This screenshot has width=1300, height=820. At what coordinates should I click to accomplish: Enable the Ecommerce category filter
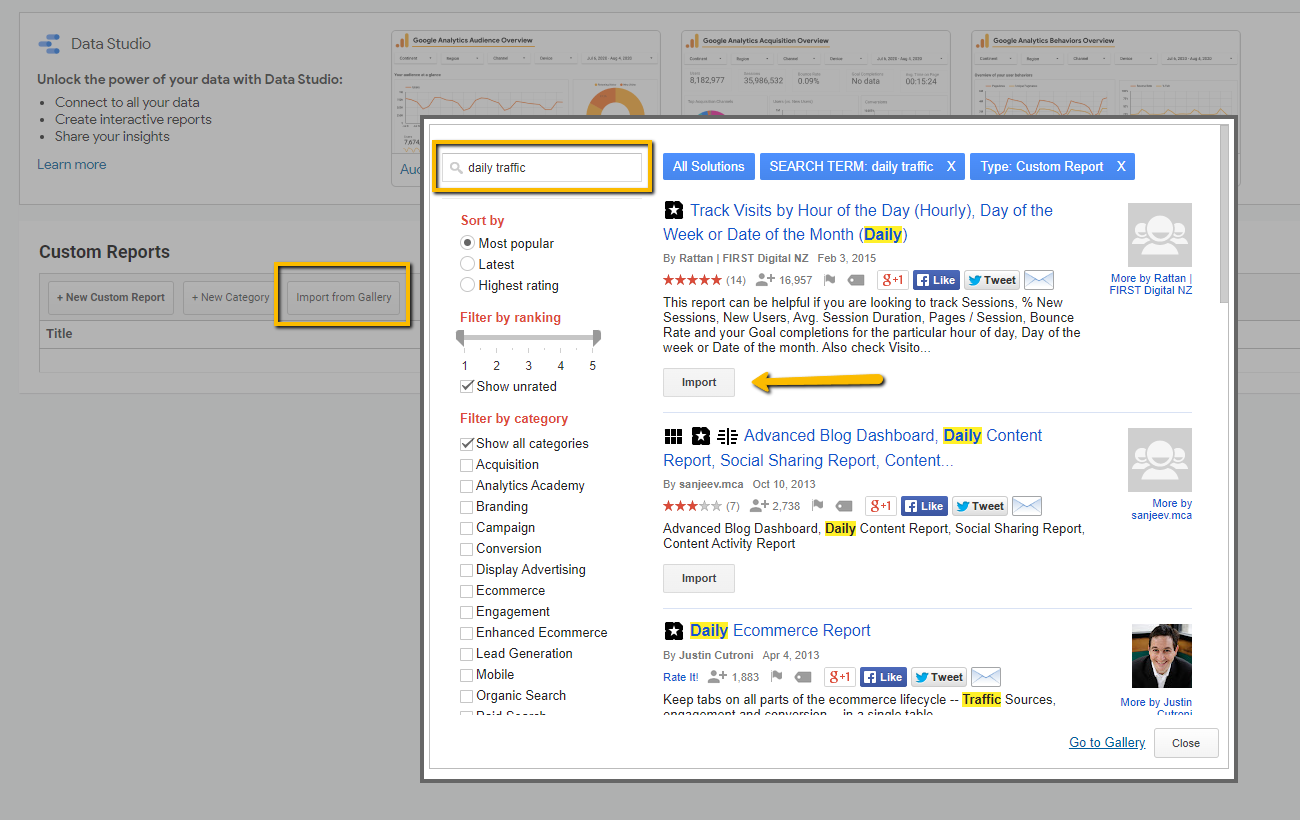tap(466, 590)
